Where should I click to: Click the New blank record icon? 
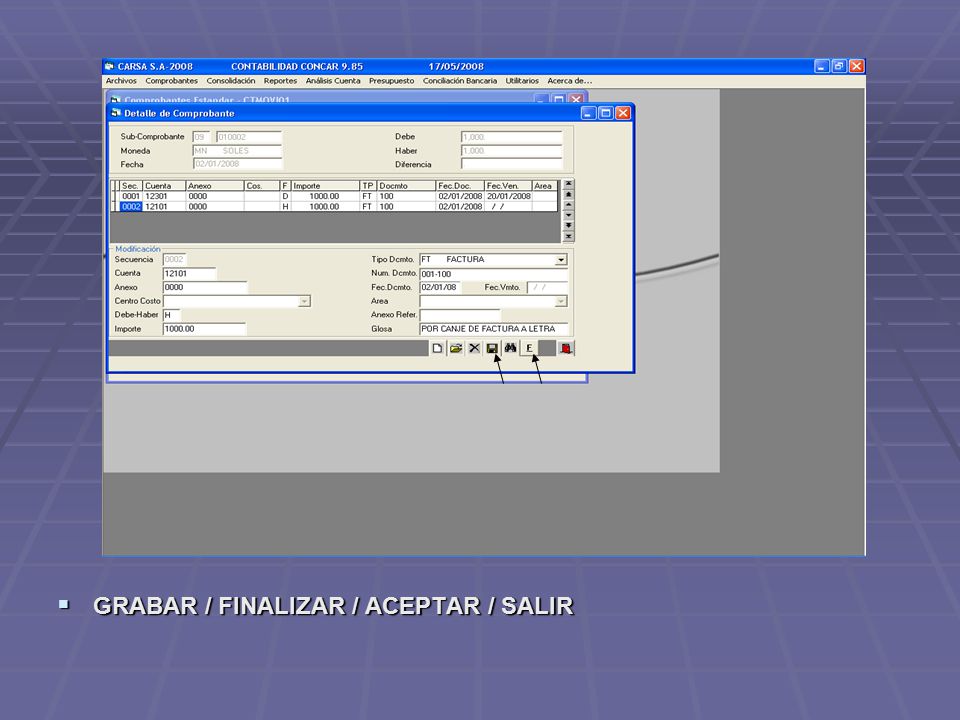click(x=437, y=348)
